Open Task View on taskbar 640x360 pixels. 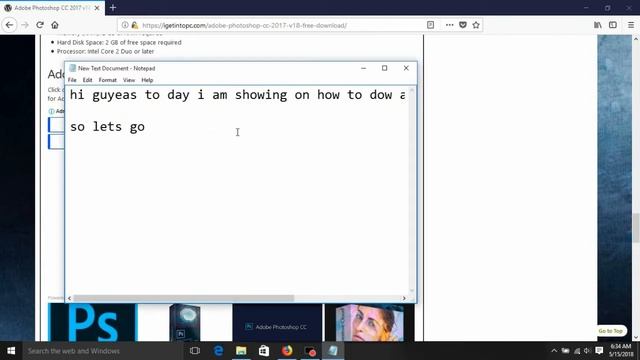195,351
